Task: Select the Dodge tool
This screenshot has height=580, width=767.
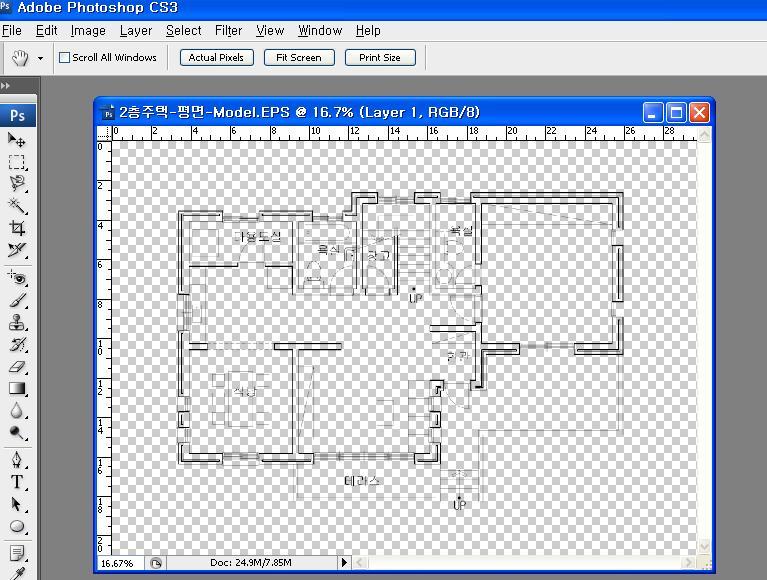Action: click(x=17, y=432)
